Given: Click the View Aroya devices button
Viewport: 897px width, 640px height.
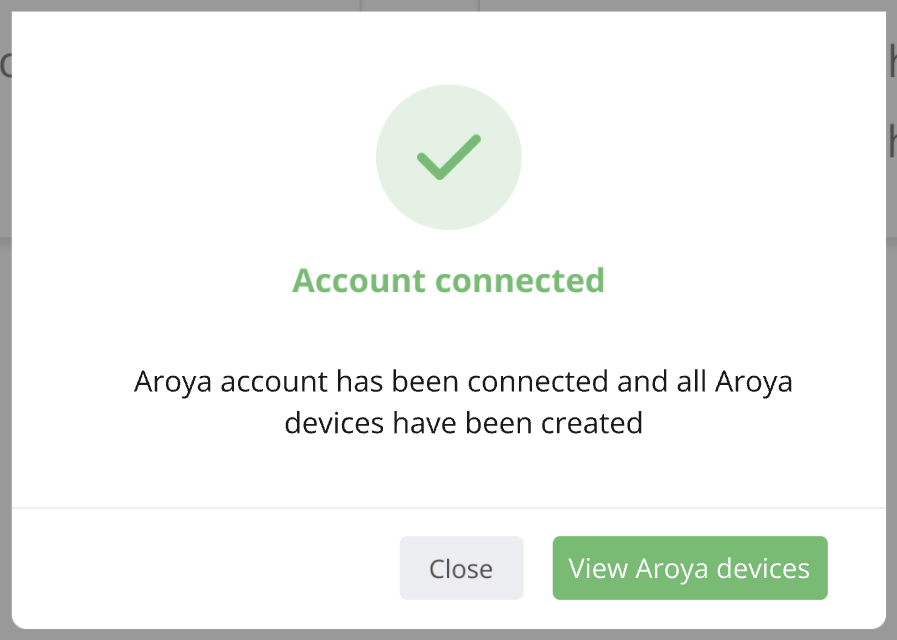Looking at the screenshot, I should click(x=689, y=568).
